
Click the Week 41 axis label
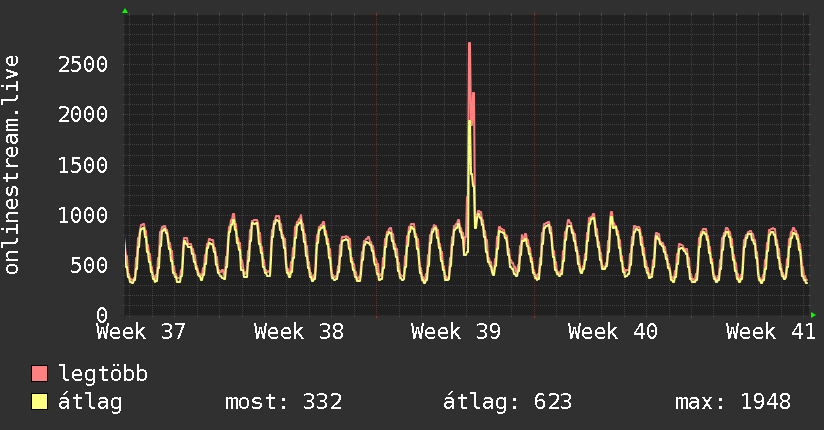(770, 332)
